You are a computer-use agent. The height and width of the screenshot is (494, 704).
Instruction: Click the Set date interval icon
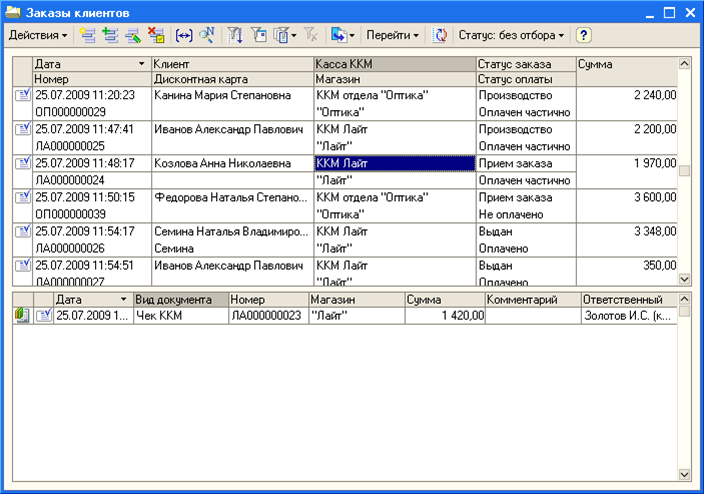tap(184, 35)
